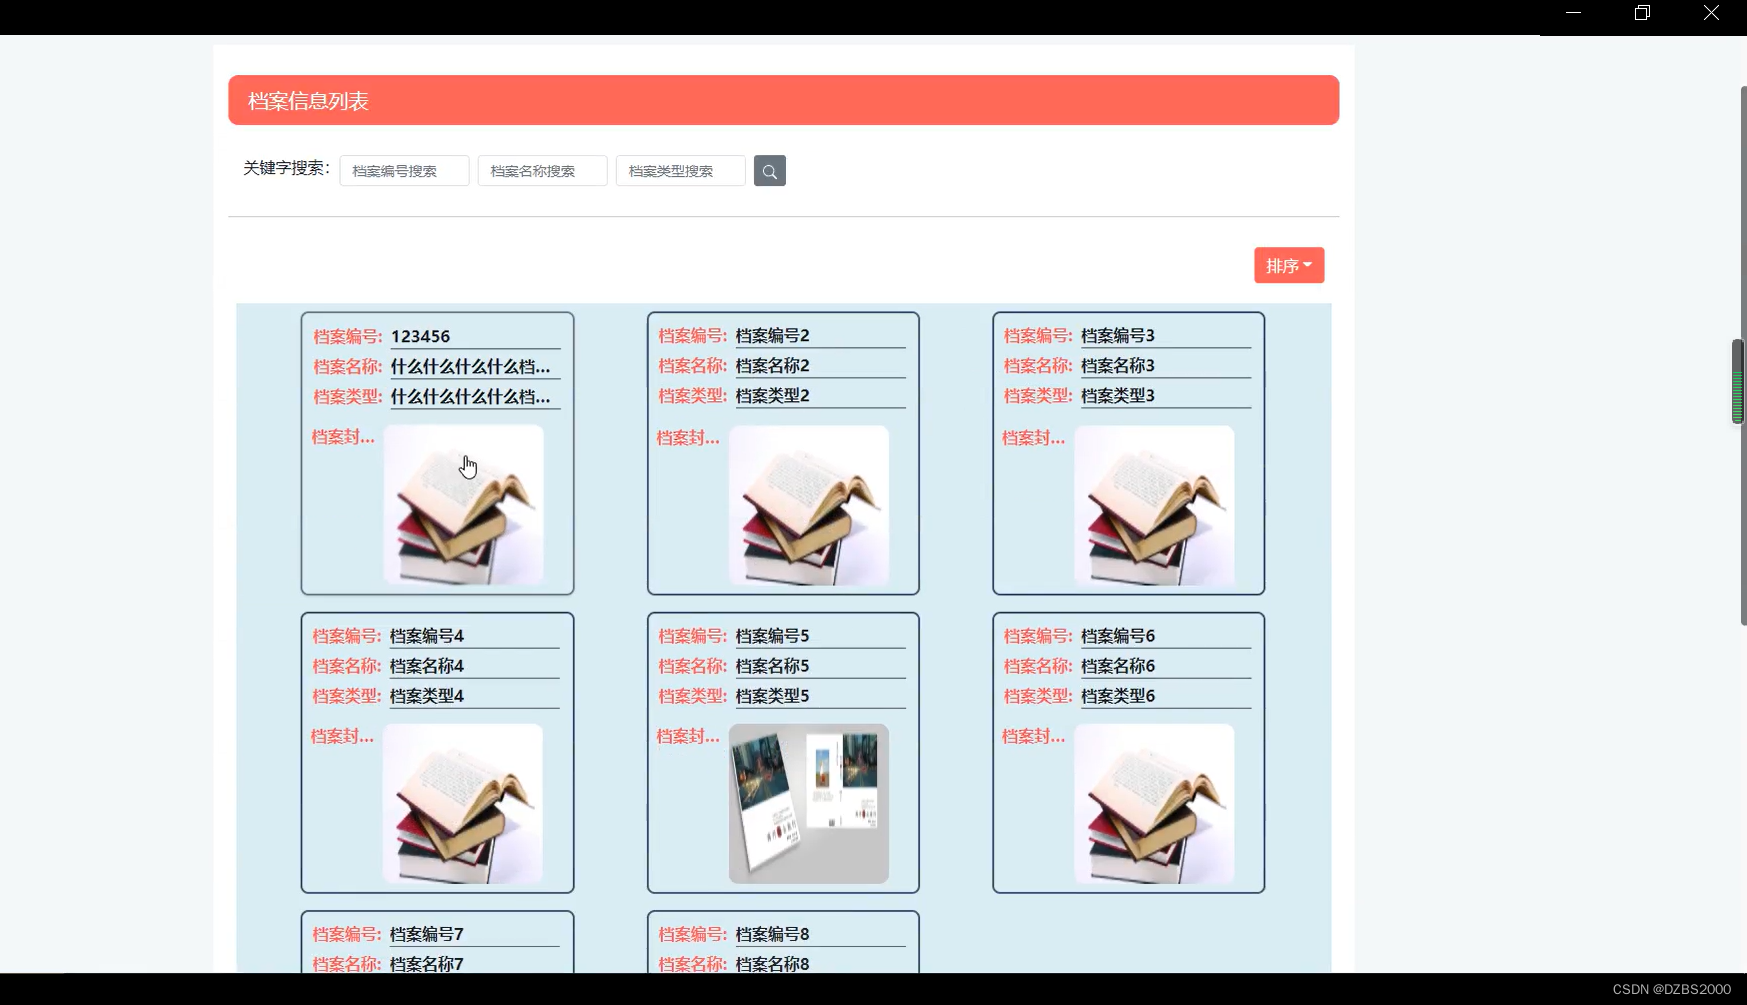Select the 档案编号4 value
This screenshot has height=1005, width=1747.
(427, 636)
